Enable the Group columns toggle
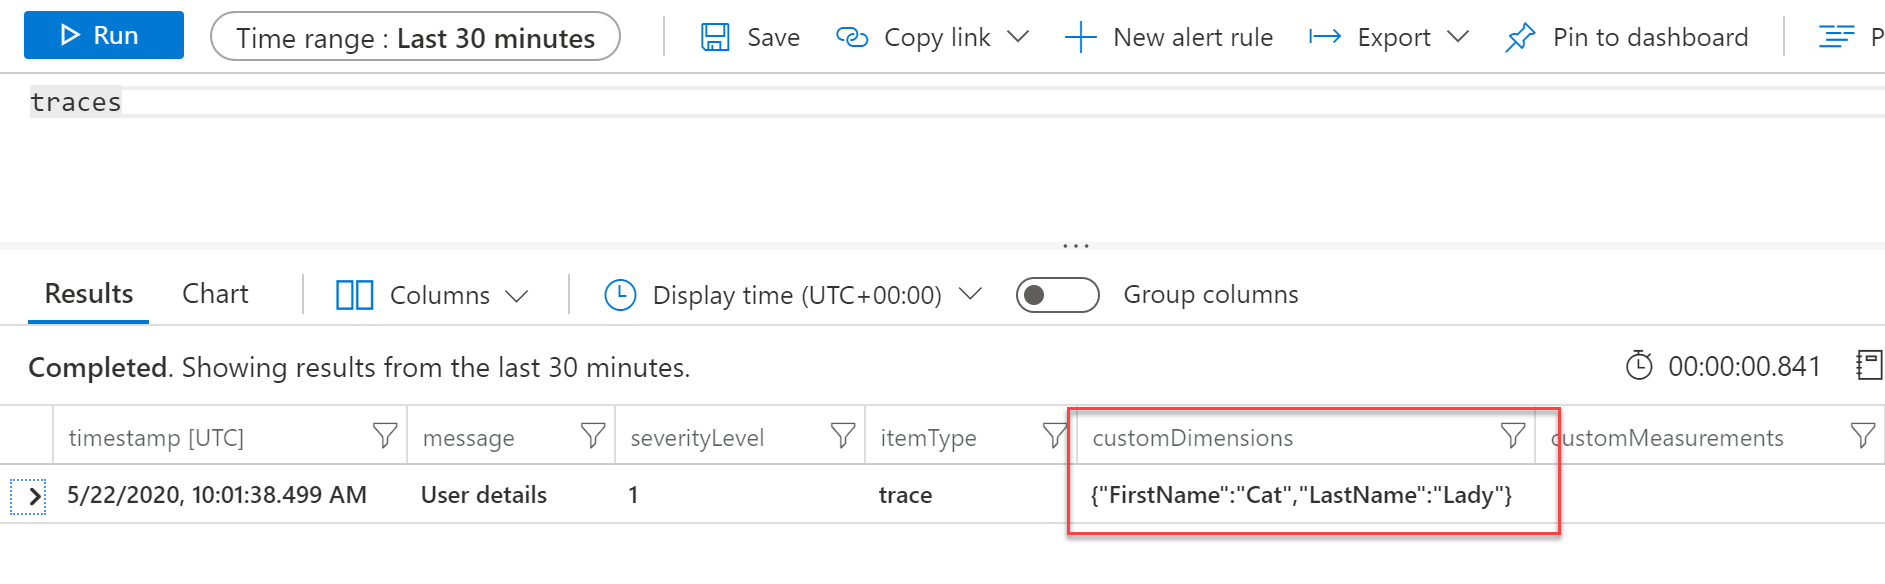The height and width of the screenshot is (584, 1885). pos(1057,295)
